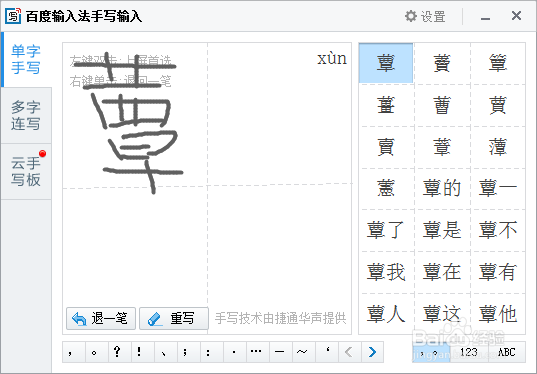Choose candidate phrase 蕈有
Image resolution: width=537 pixels, height=374 pixels.
(498, 272)
